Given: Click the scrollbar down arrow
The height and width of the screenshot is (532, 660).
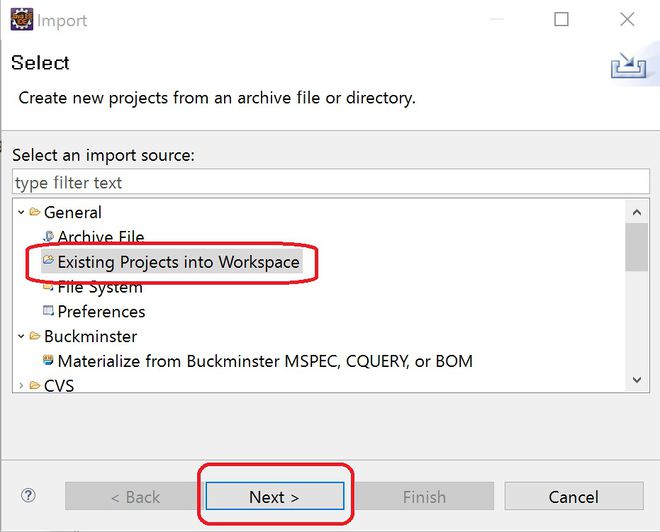Looking at the screenshot, I should point(636,379).
